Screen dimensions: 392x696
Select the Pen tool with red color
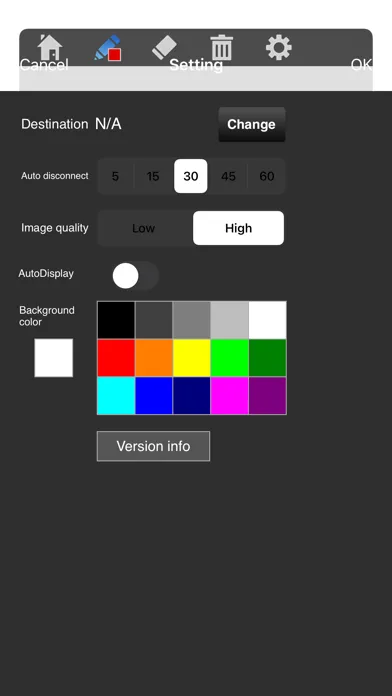click(108, 47)
